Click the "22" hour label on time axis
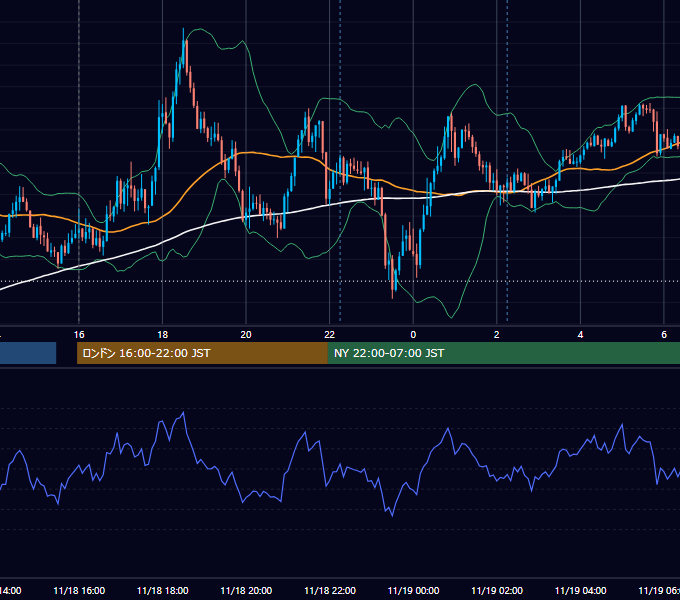 point(330,335)
